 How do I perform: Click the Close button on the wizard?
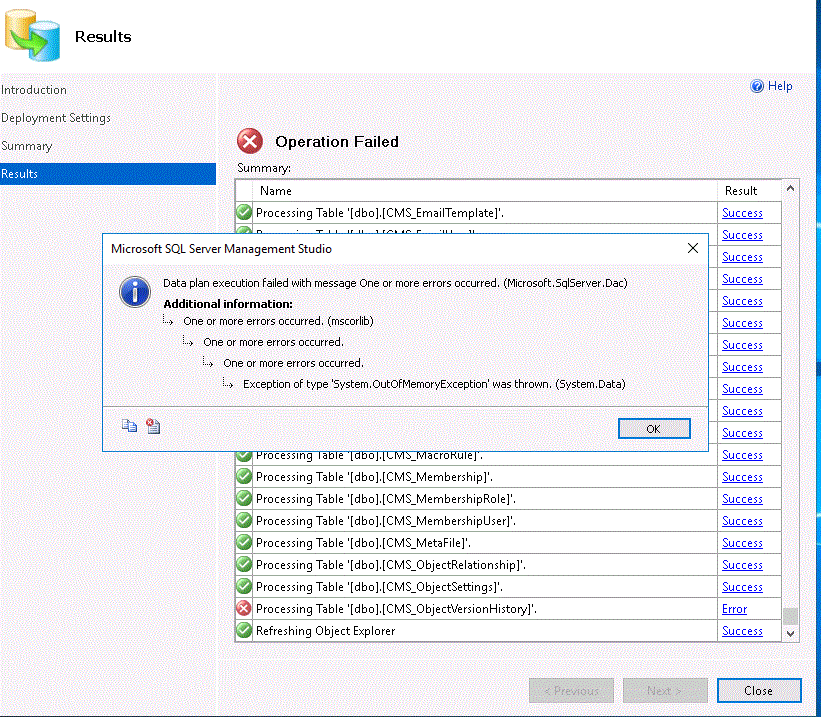[x=759, y=690]
